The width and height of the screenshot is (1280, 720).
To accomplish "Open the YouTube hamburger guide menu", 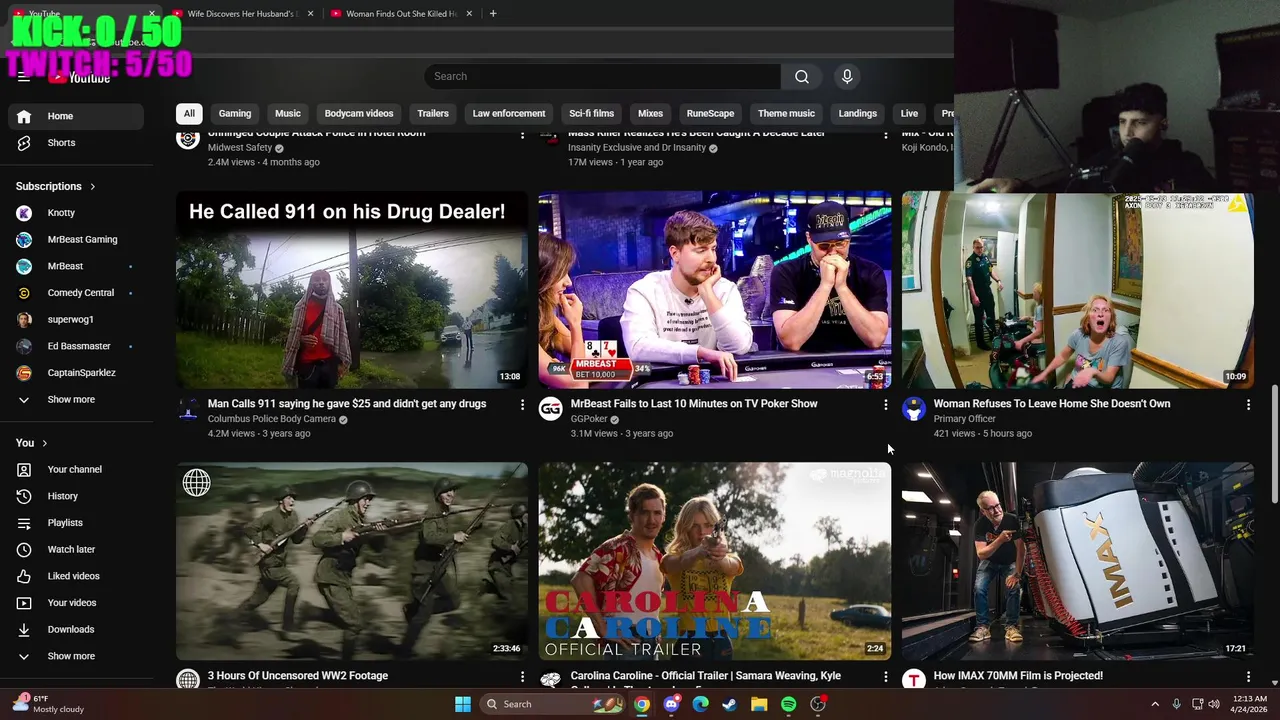I will [24, 77].
